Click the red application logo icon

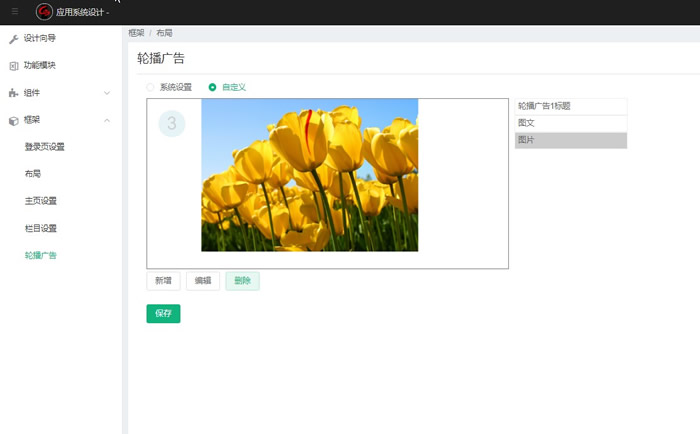[44, 12]
